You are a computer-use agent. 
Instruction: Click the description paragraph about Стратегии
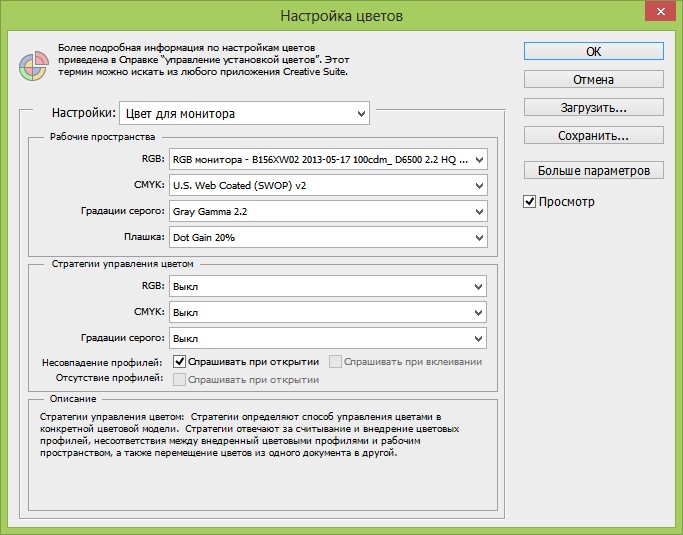pos(249,435)
